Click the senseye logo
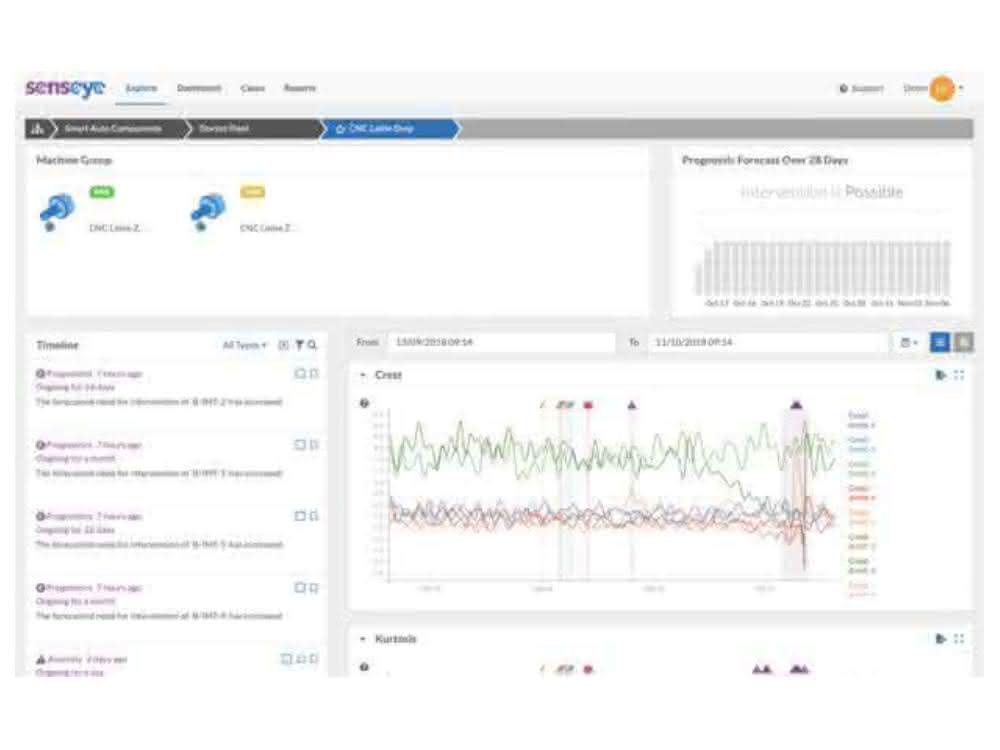The width and height of the screenshot is (1000, 750). click(65, 88)
